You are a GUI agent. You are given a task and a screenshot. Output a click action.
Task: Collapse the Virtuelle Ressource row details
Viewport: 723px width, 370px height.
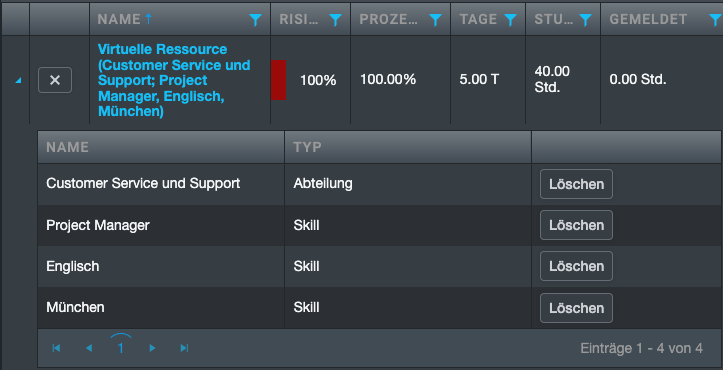(18, 81)
